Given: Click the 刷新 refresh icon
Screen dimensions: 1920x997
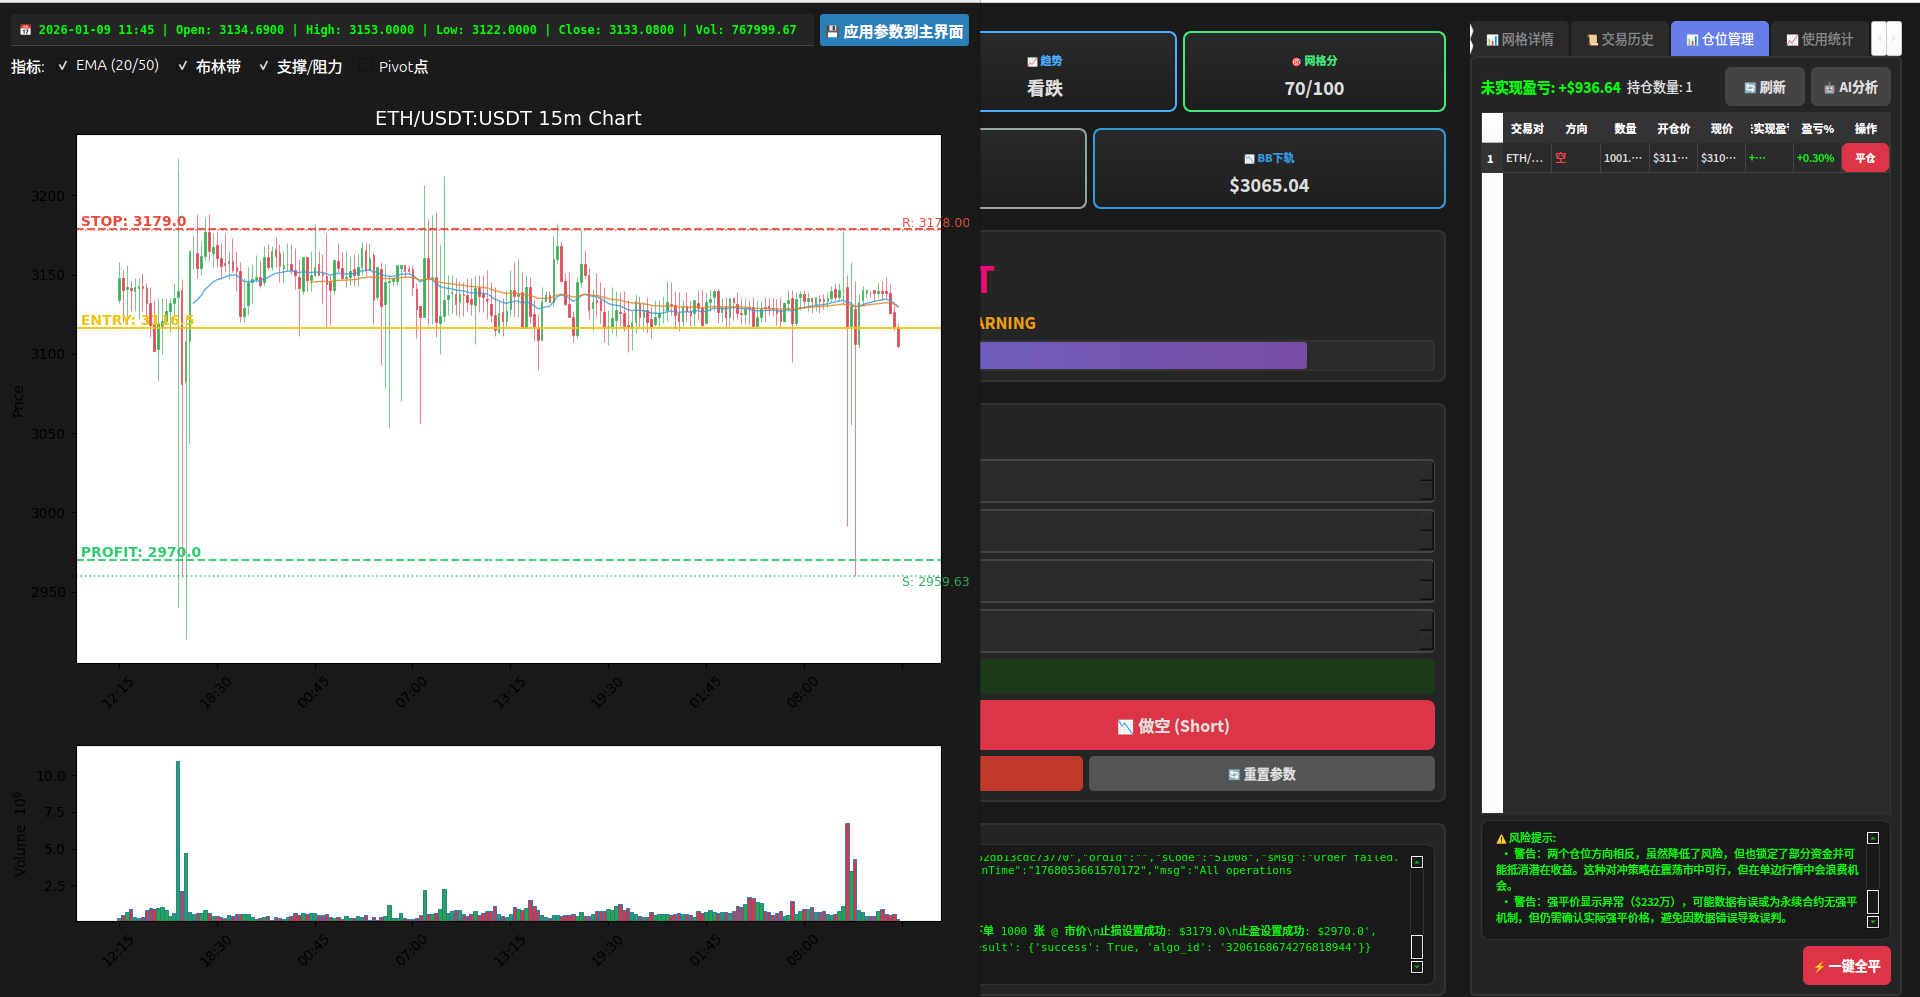Looking at the screenshot, I should pos(1751,87).
